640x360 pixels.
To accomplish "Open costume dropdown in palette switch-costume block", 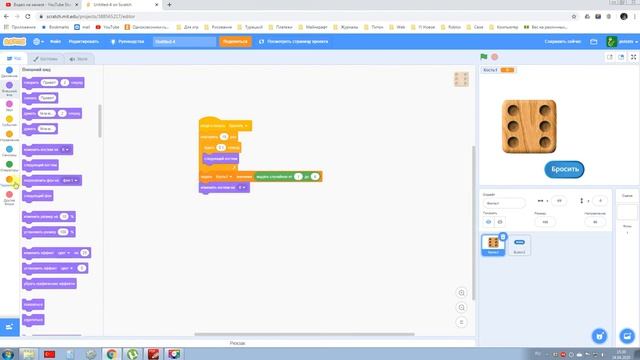I will point(65,150).
